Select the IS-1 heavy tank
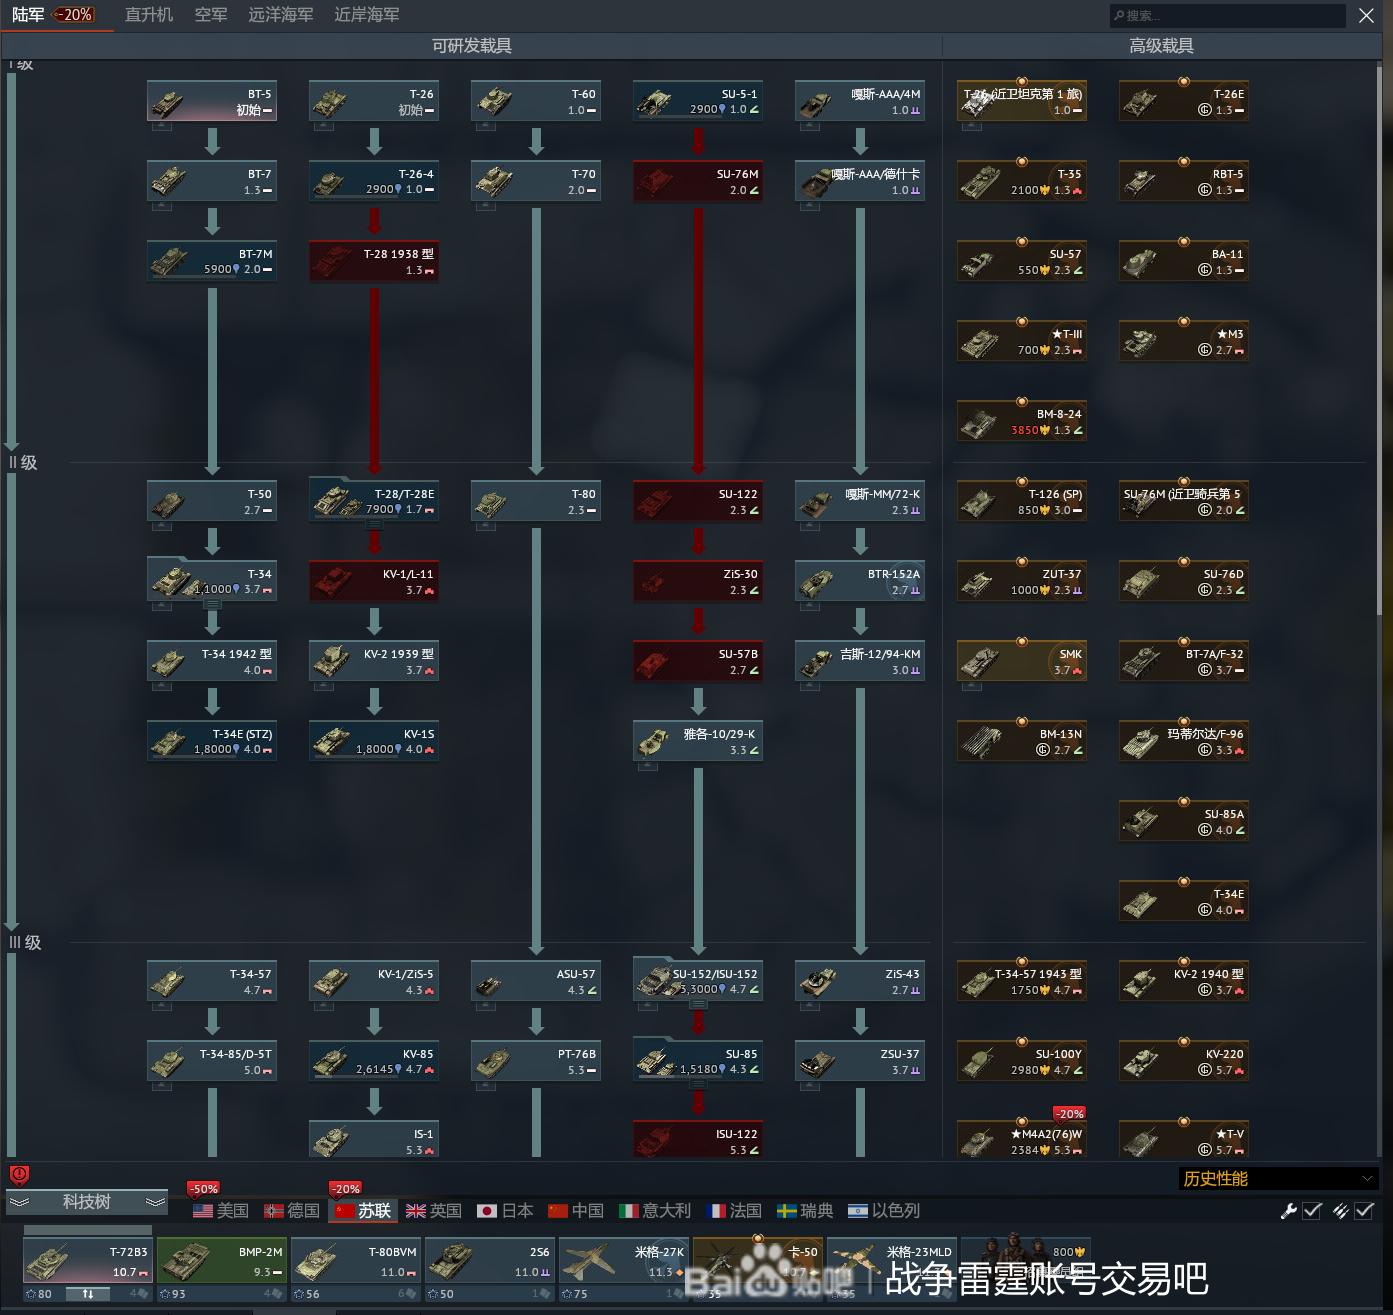 tap(374, 1141)
